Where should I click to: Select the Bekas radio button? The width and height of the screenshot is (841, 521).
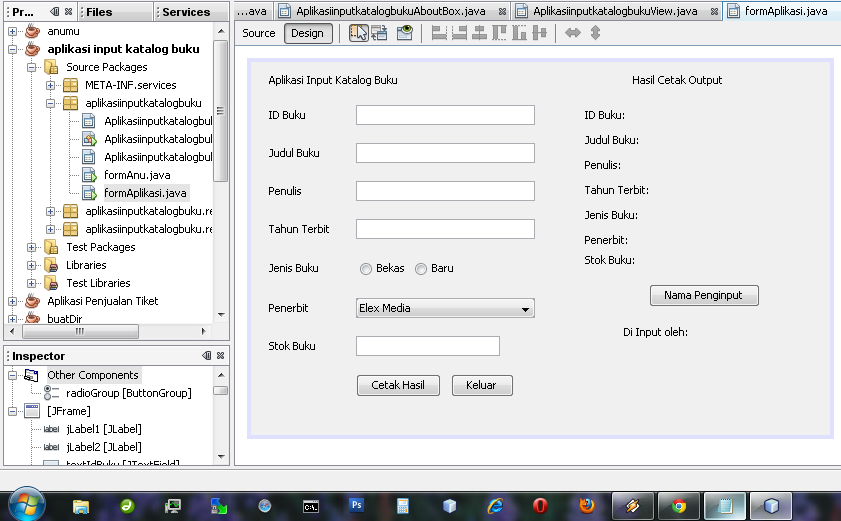click(366, 269)
